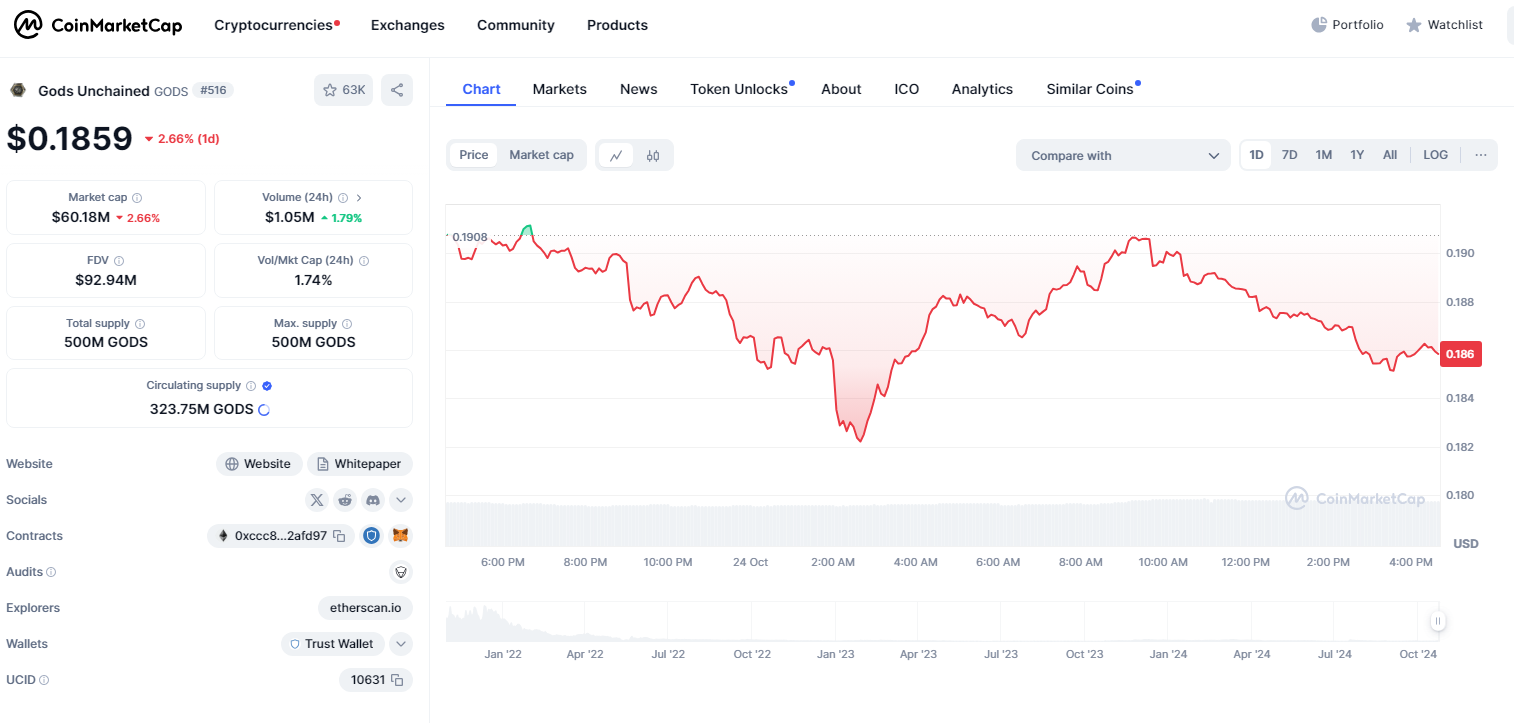The height and width of the screenshot is (723, 1514).
Task: Open Community nav menu
Action: [x=516, y=25]
